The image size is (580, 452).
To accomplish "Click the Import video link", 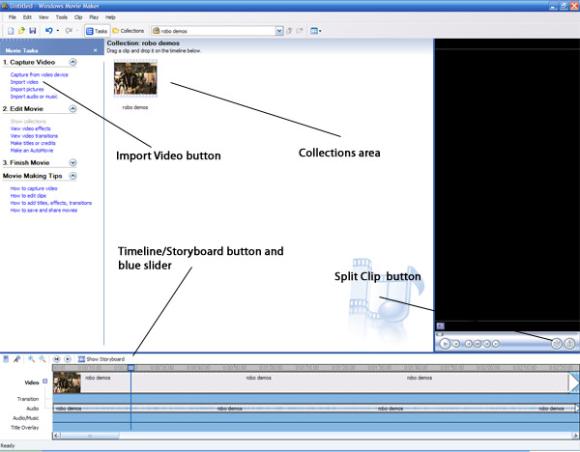I will [24, 82].
